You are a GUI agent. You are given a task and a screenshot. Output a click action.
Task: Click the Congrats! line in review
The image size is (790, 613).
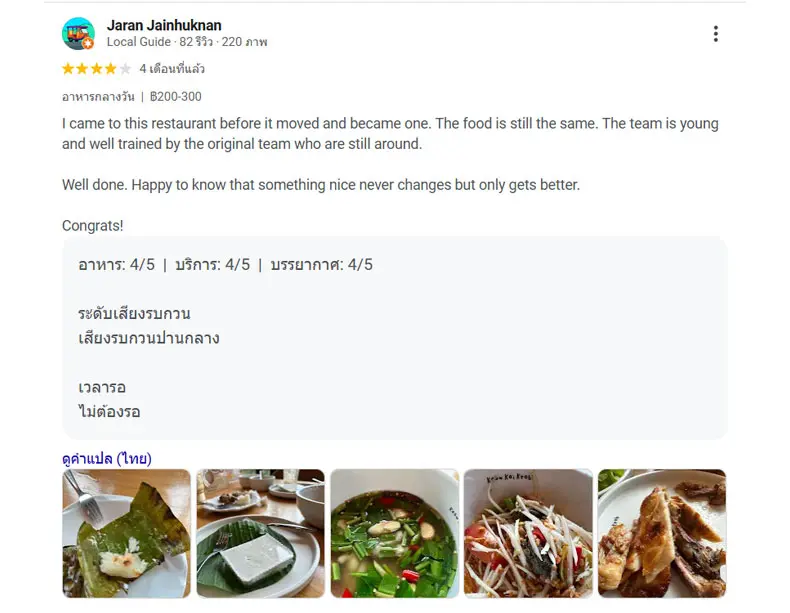tap(93, 226)
